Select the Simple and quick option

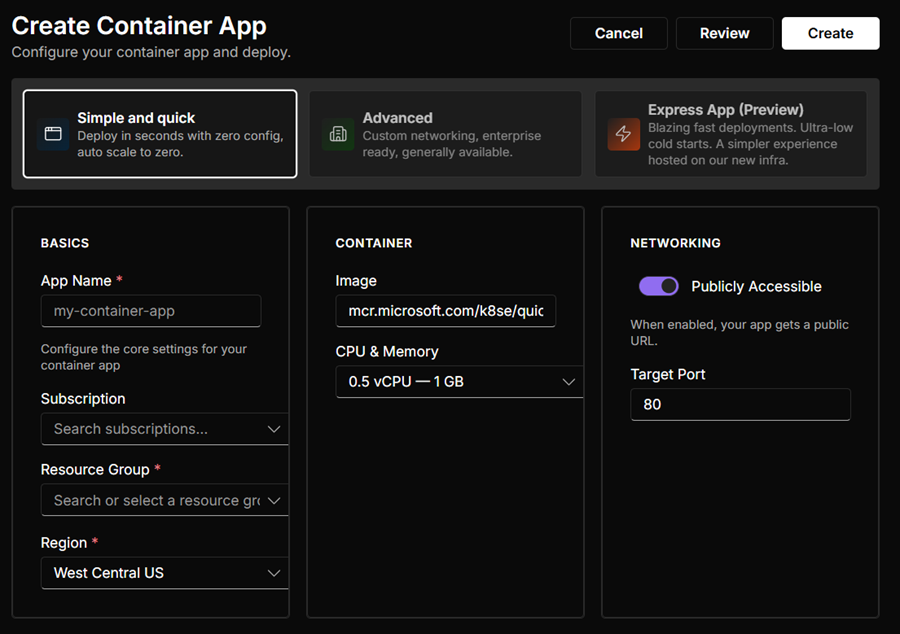(160, 134)
